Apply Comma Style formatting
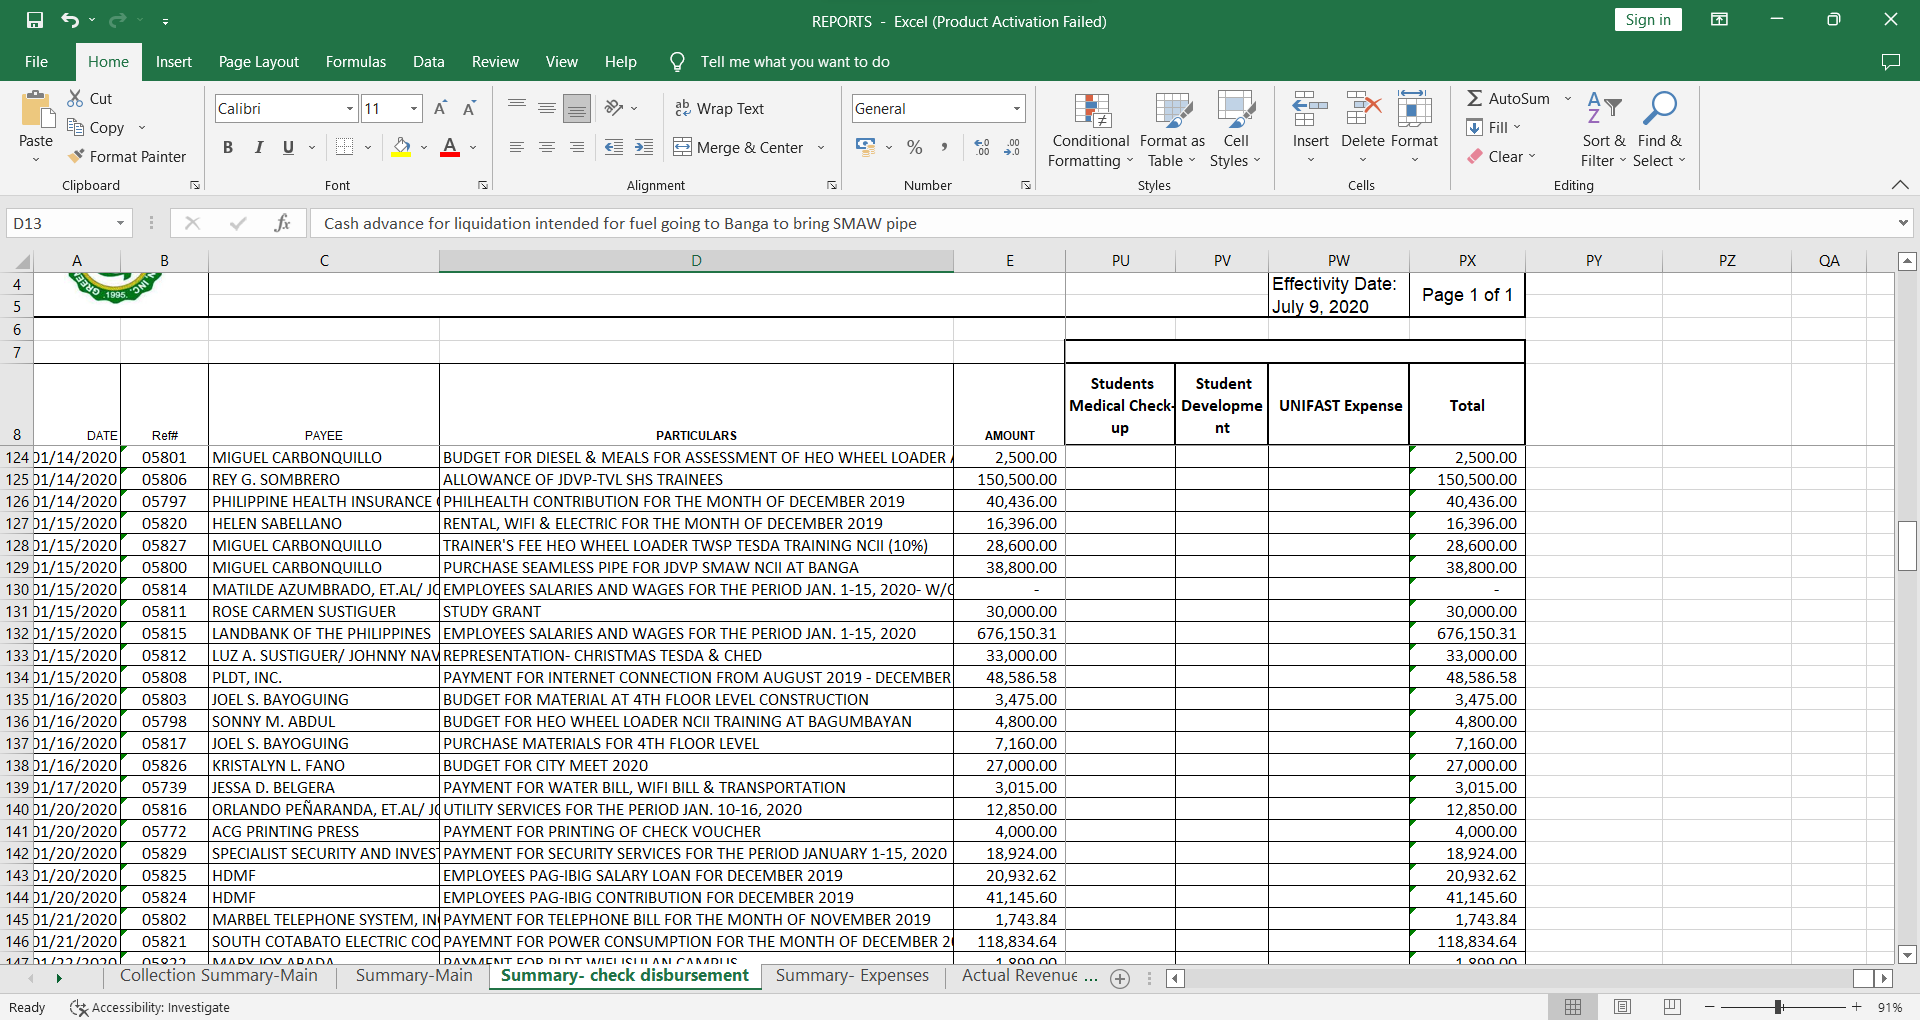This screenshot has height=1020, width=1920. (x=943, y=147)
